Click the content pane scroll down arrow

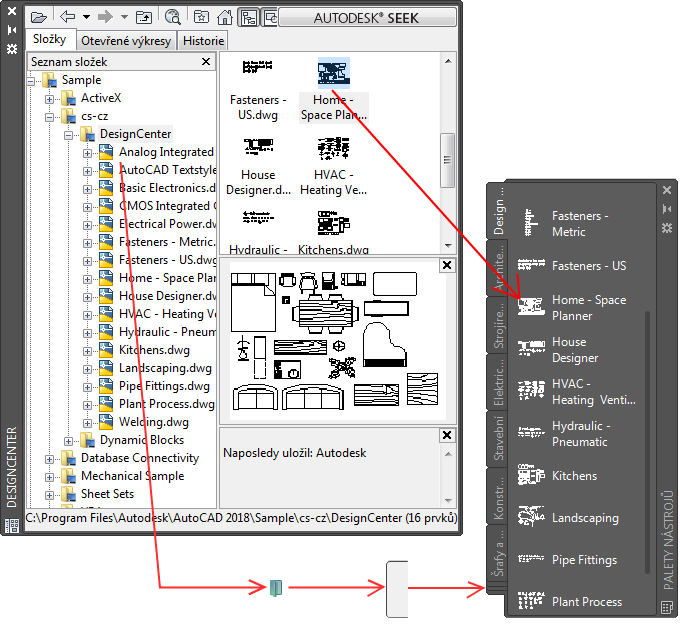[448, 246]
